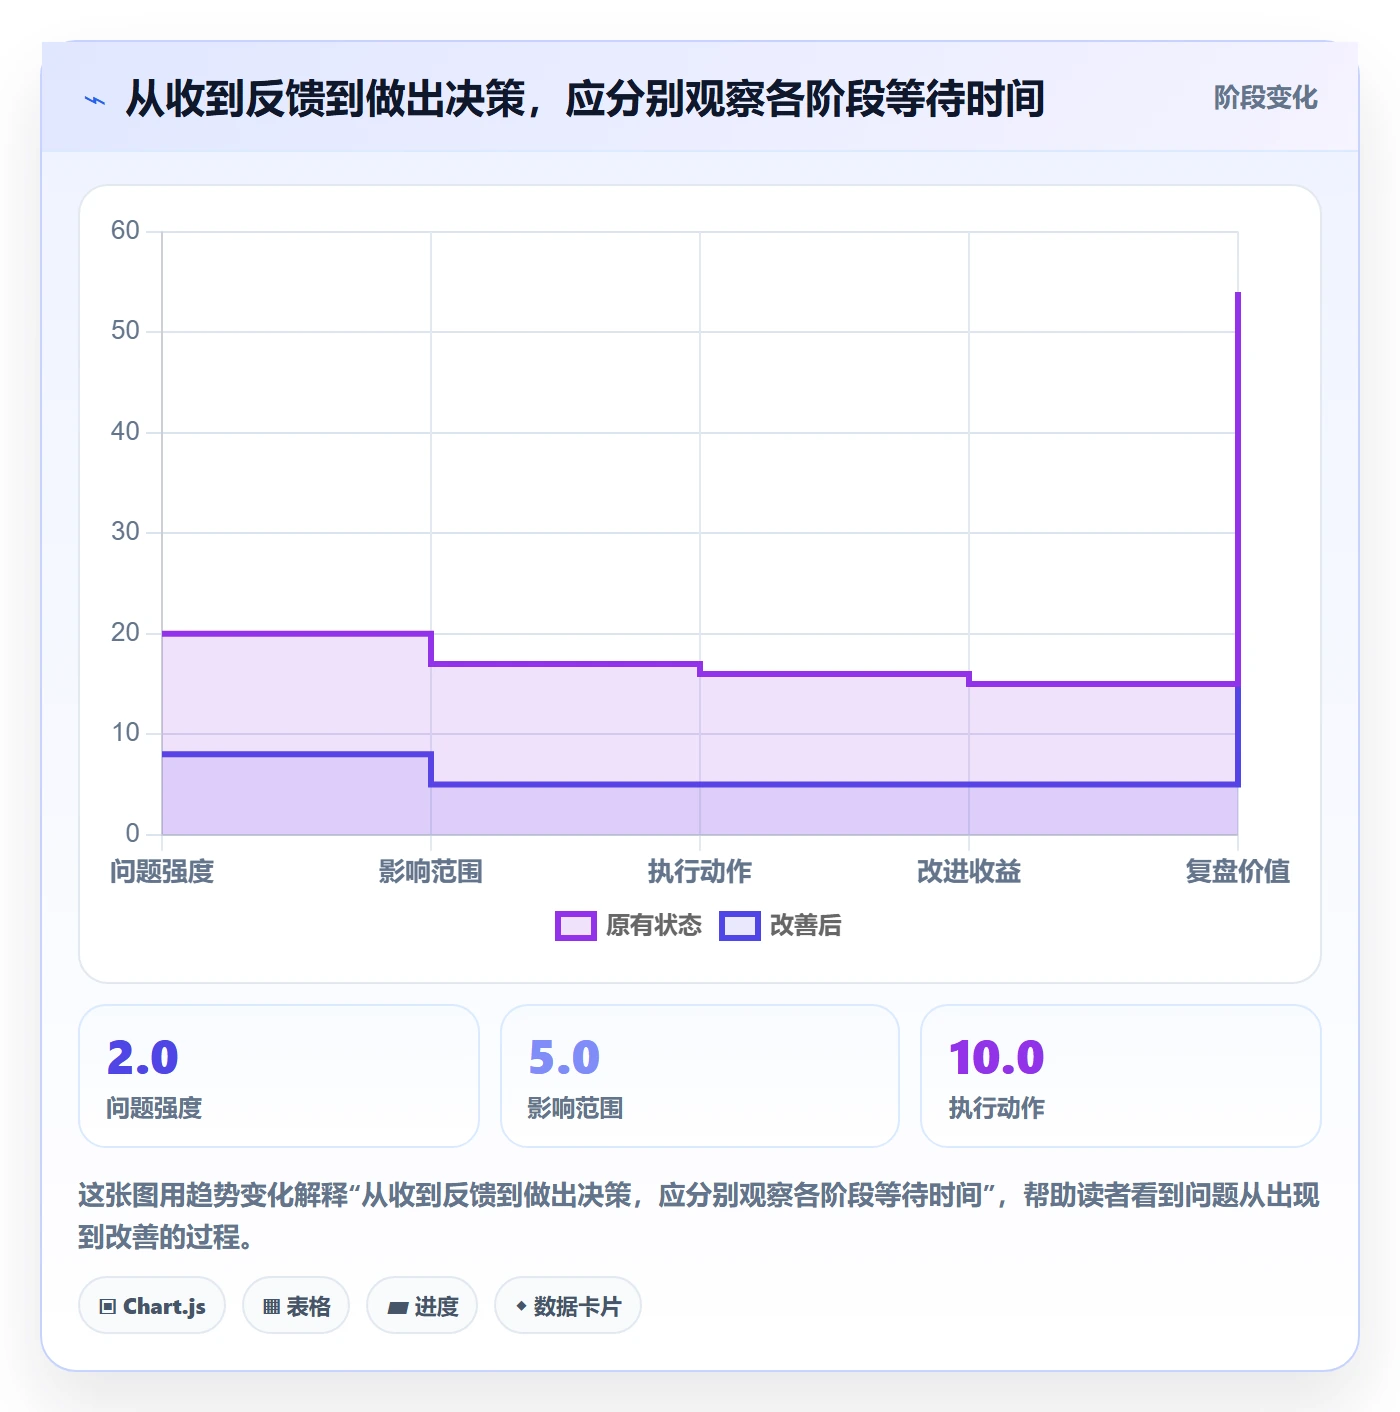Image resolution: width=1400 pixels, height=1412 pixels.
Task: Click the y-axis value 10
Action: click(125, 733)
